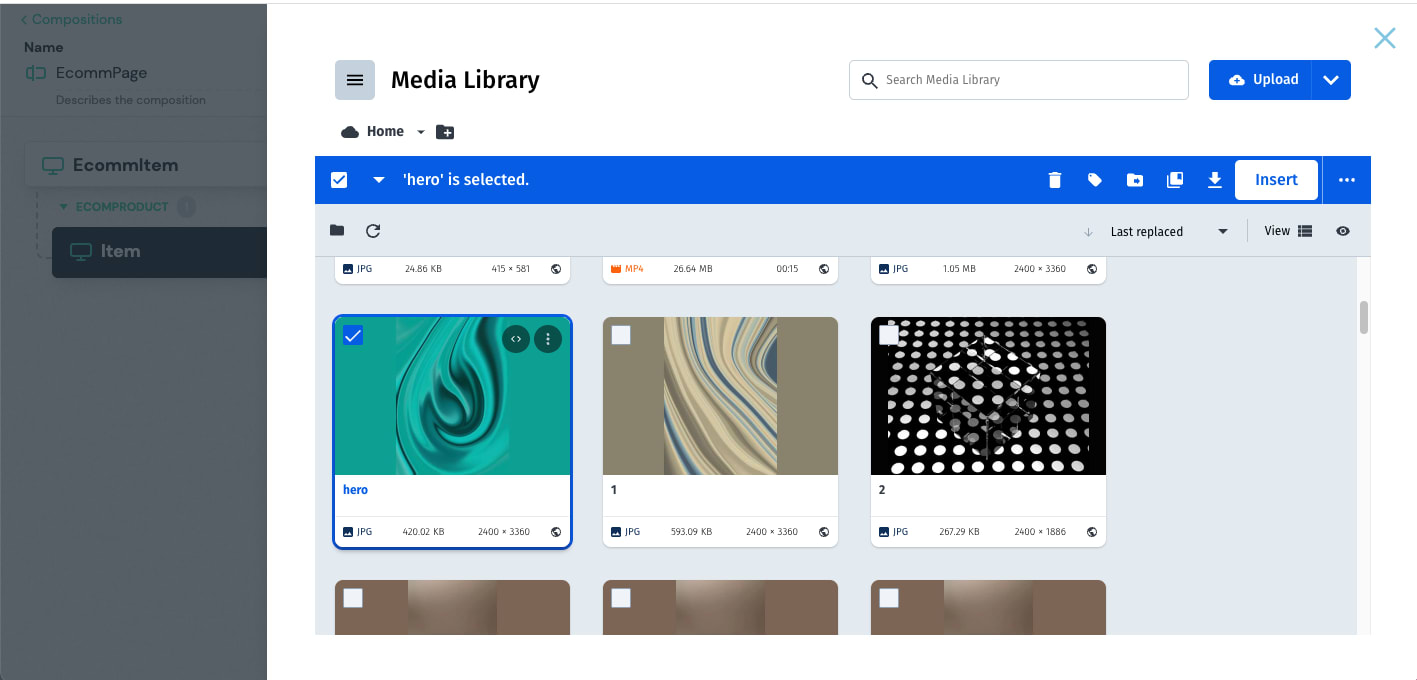The width and height of the screenshot is (1417, 680).
Task: Refresh the media list
Action: point(373,231)
